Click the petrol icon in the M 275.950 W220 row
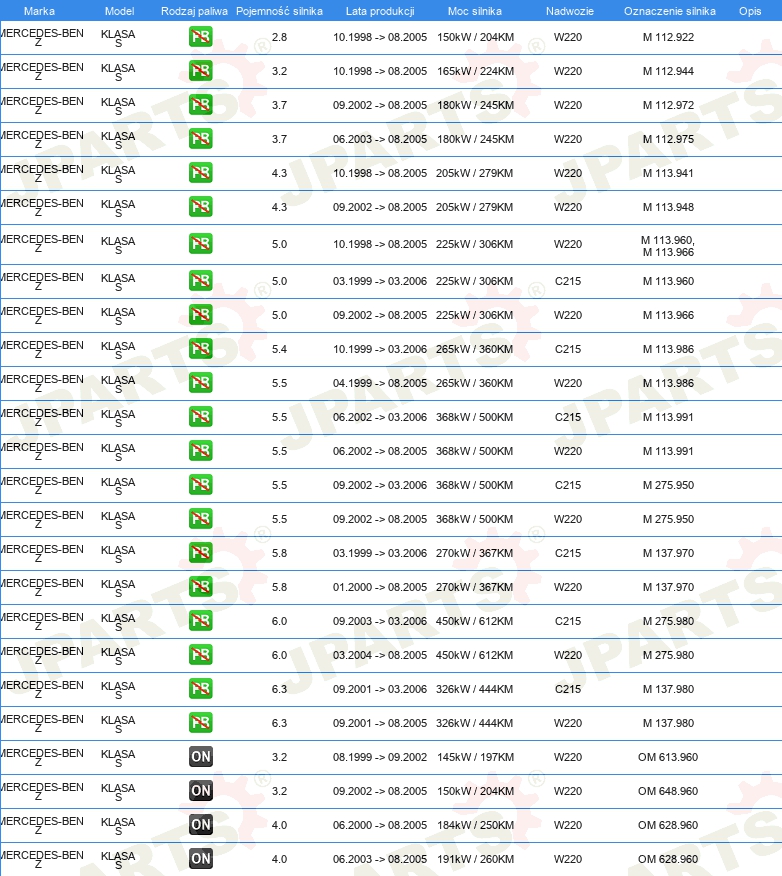The image size is (782, 876). (x=201, y=519)
